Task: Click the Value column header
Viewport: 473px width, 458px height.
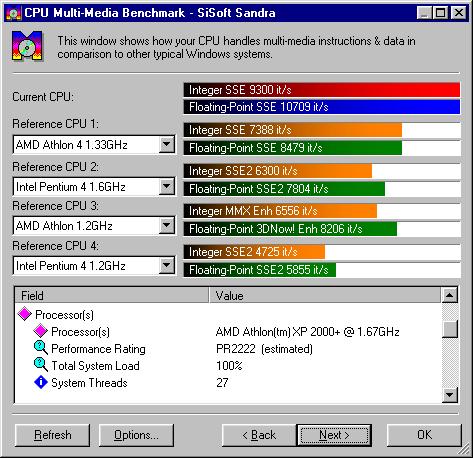Action: [325, 295]
